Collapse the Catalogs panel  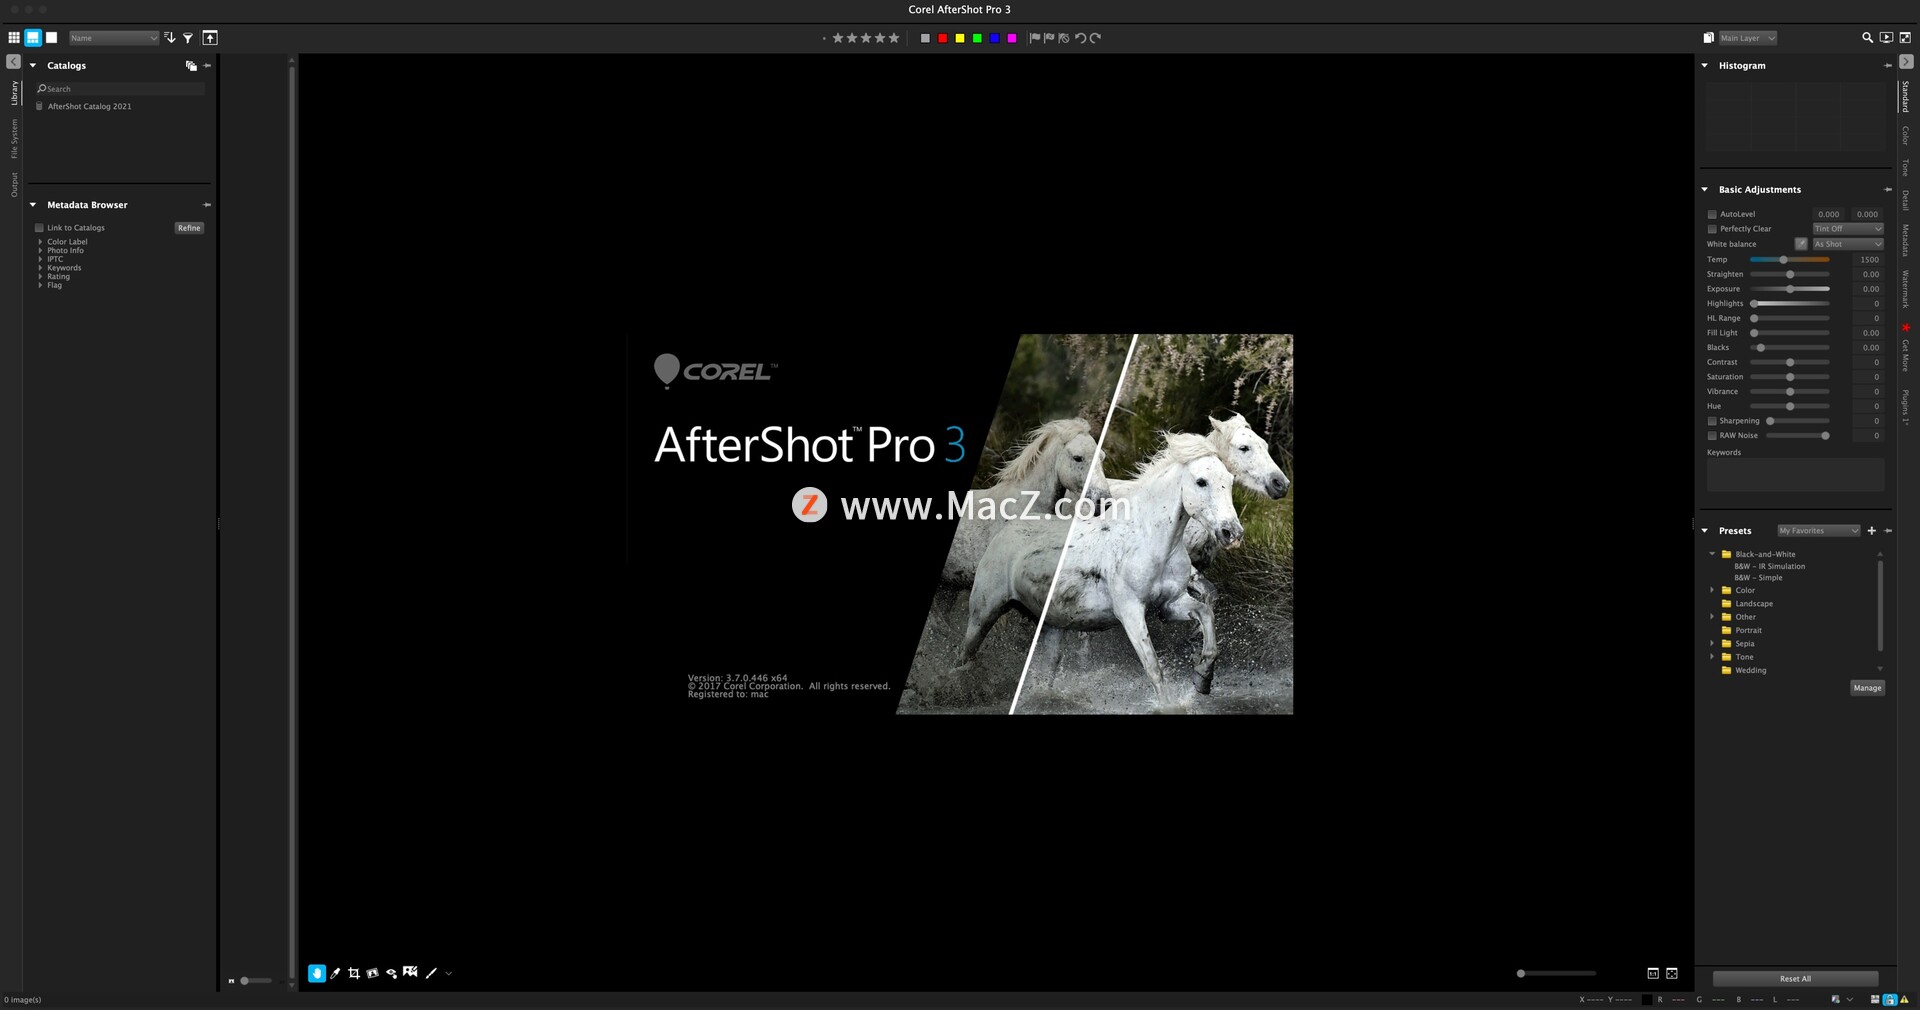click(33, 66)
